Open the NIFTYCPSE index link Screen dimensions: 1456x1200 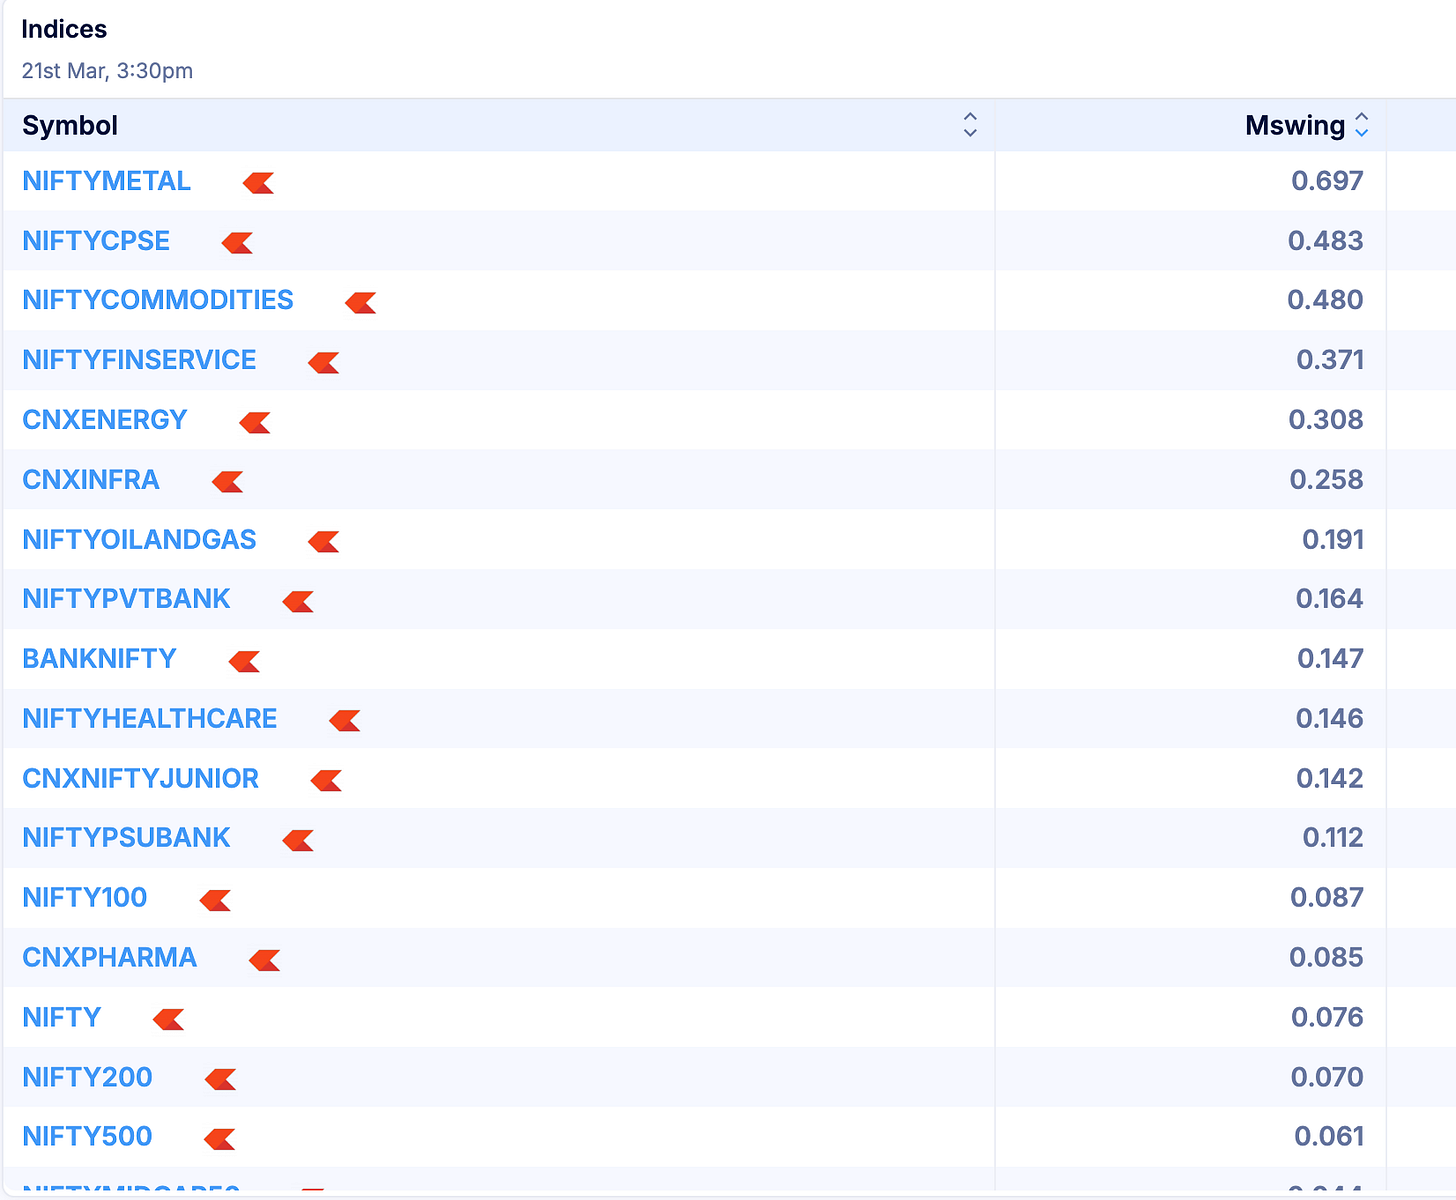click(96, 241)
